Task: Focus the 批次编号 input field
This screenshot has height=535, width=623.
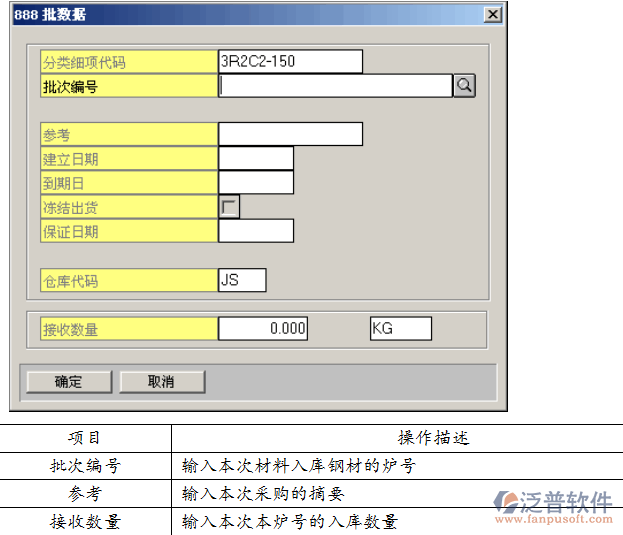Action: click(x=335, y=85)
